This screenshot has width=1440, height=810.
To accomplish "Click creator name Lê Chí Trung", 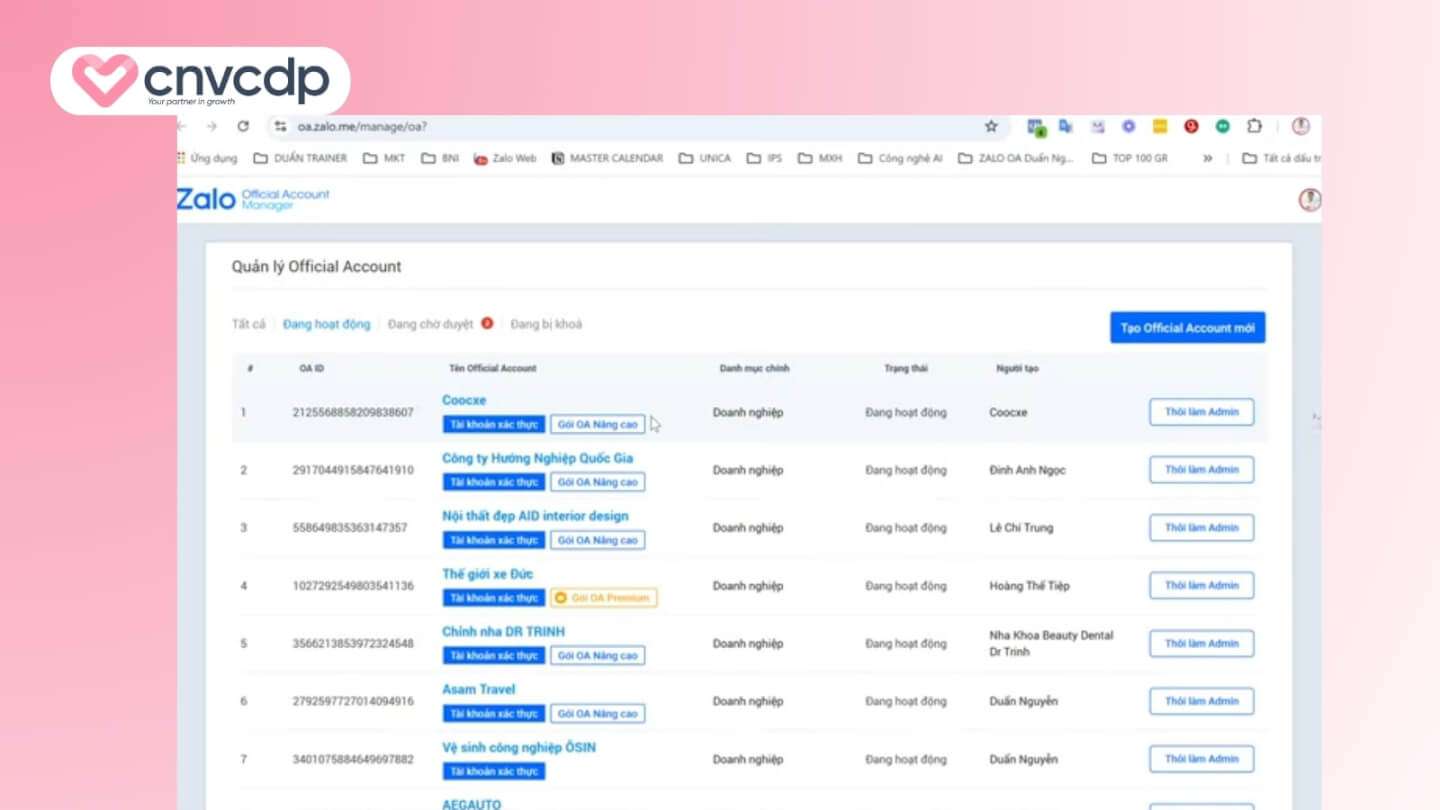I will tap(1021, 528).
